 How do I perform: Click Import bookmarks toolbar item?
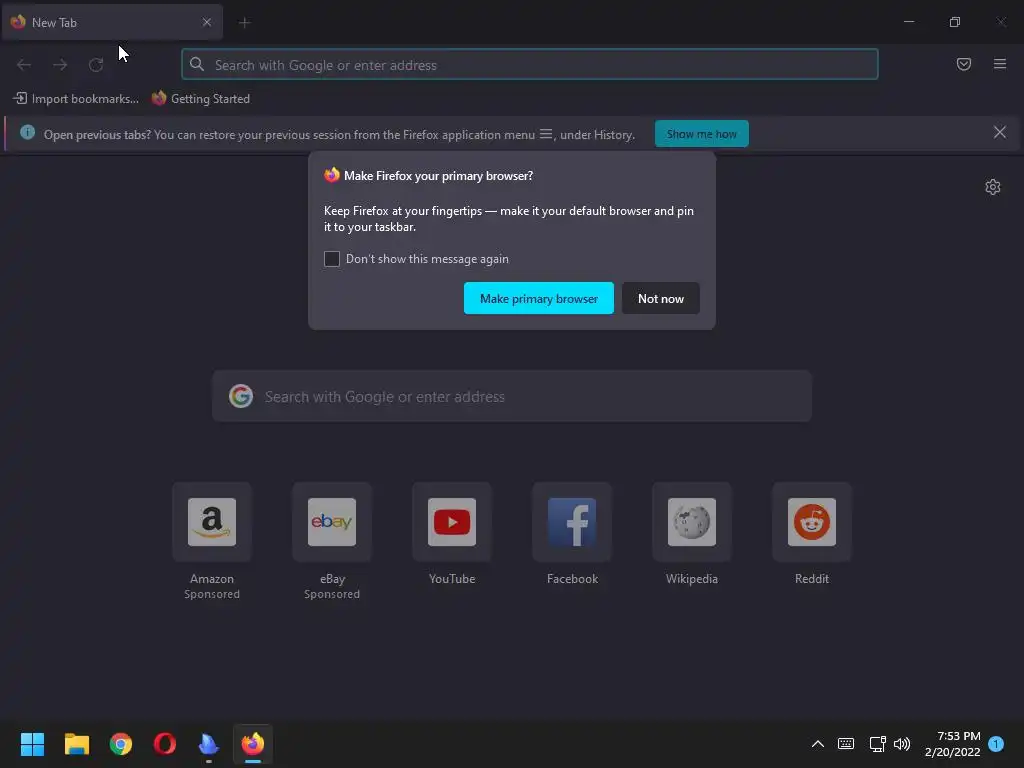[x=76, y=99]
